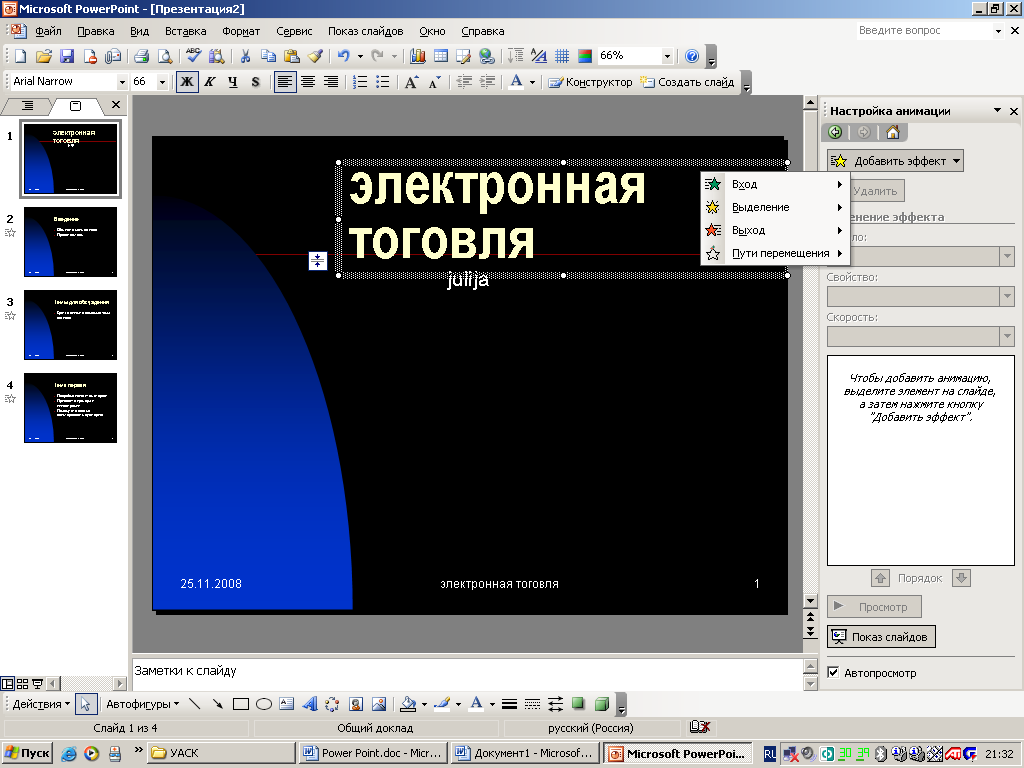Align text right
This screenshot has width=1024, height=768.
[331, 82]
